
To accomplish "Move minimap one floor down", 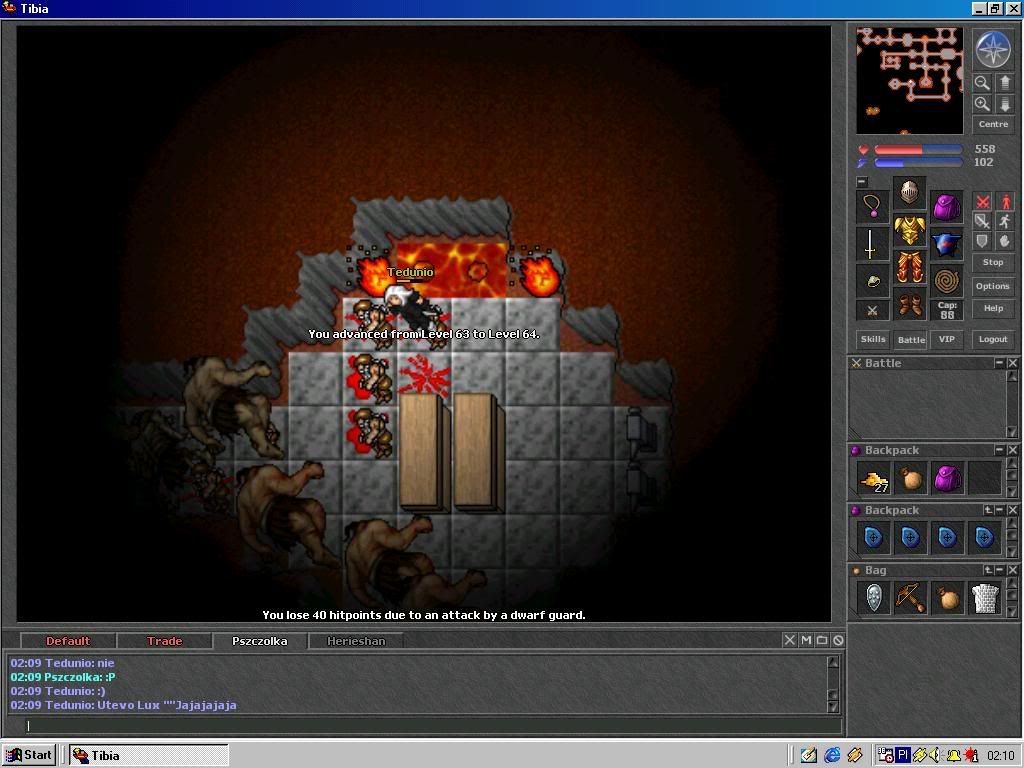I will pyautogui.click(x=1004, y=104).
